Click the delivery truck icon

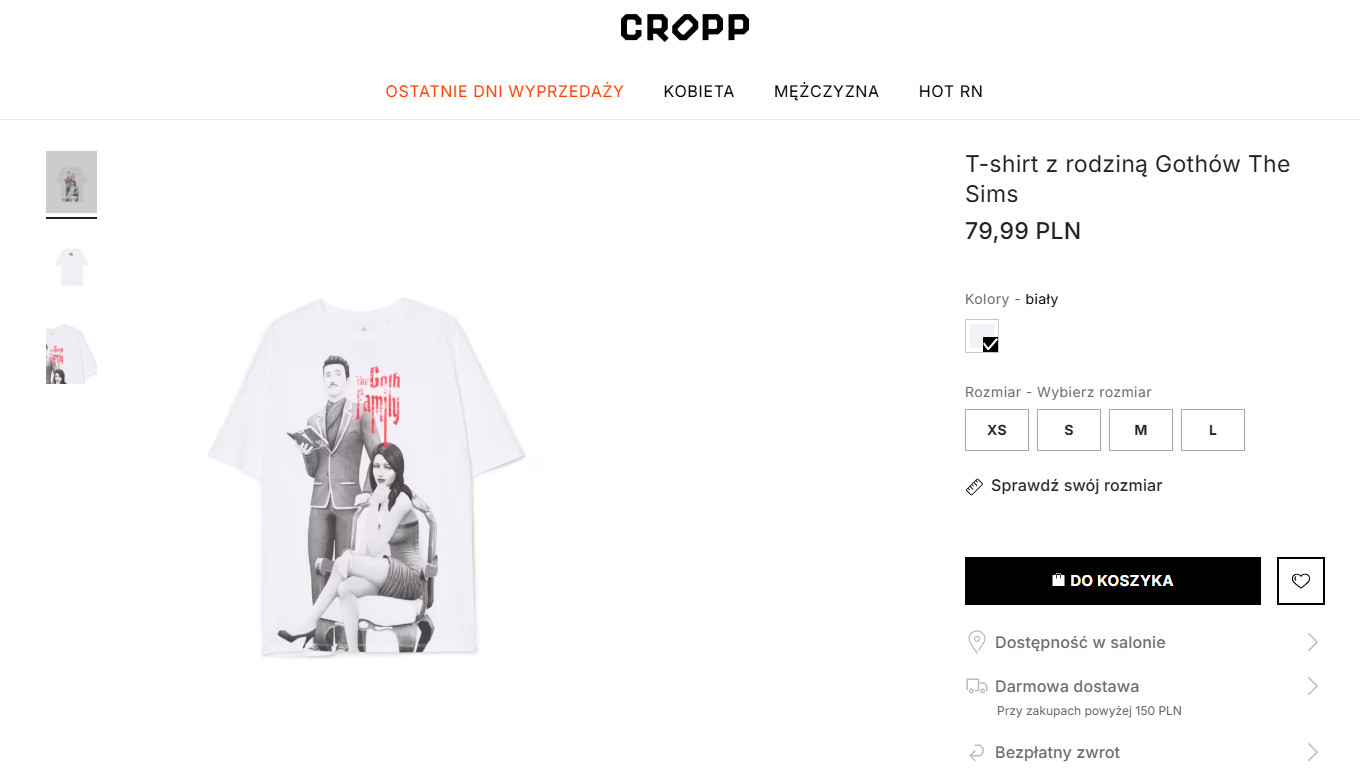tap(977, 686)
